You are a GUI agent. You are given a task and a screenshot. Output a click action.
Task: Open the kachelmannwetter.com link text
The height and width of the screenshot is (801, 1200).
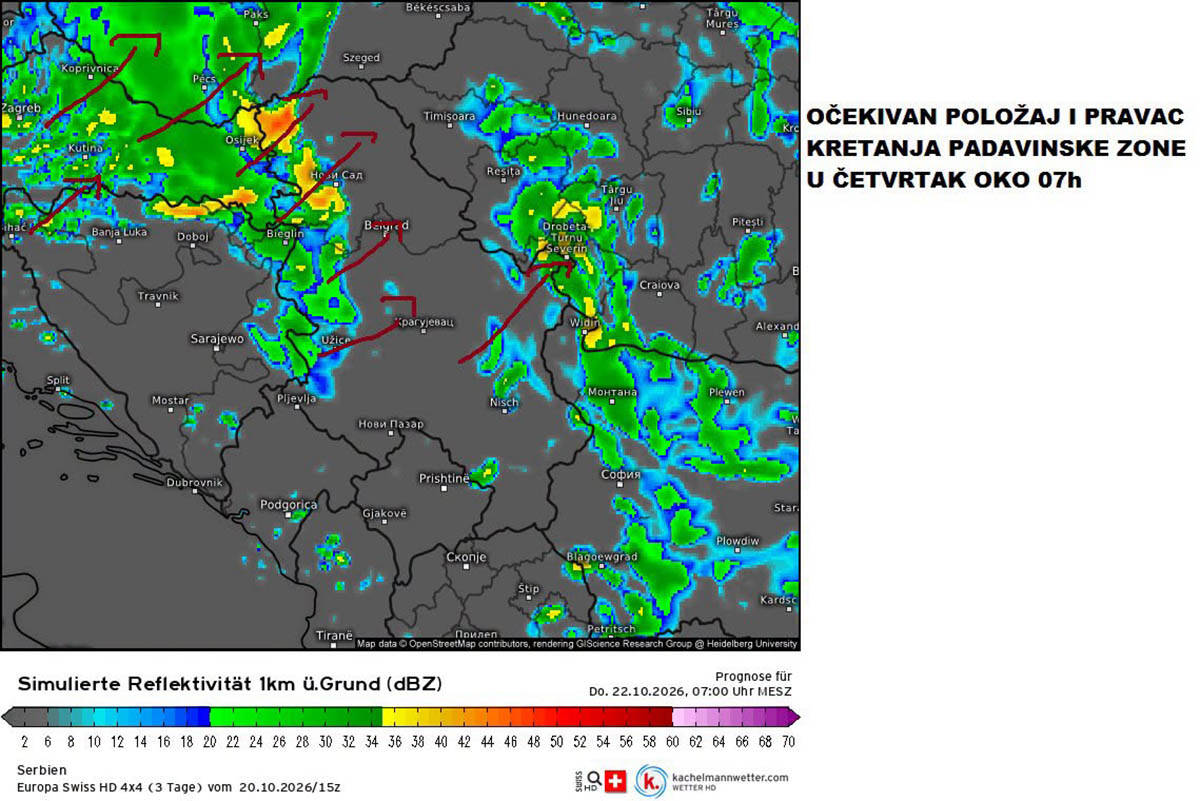pyautogui.click(x=730, y=777)
